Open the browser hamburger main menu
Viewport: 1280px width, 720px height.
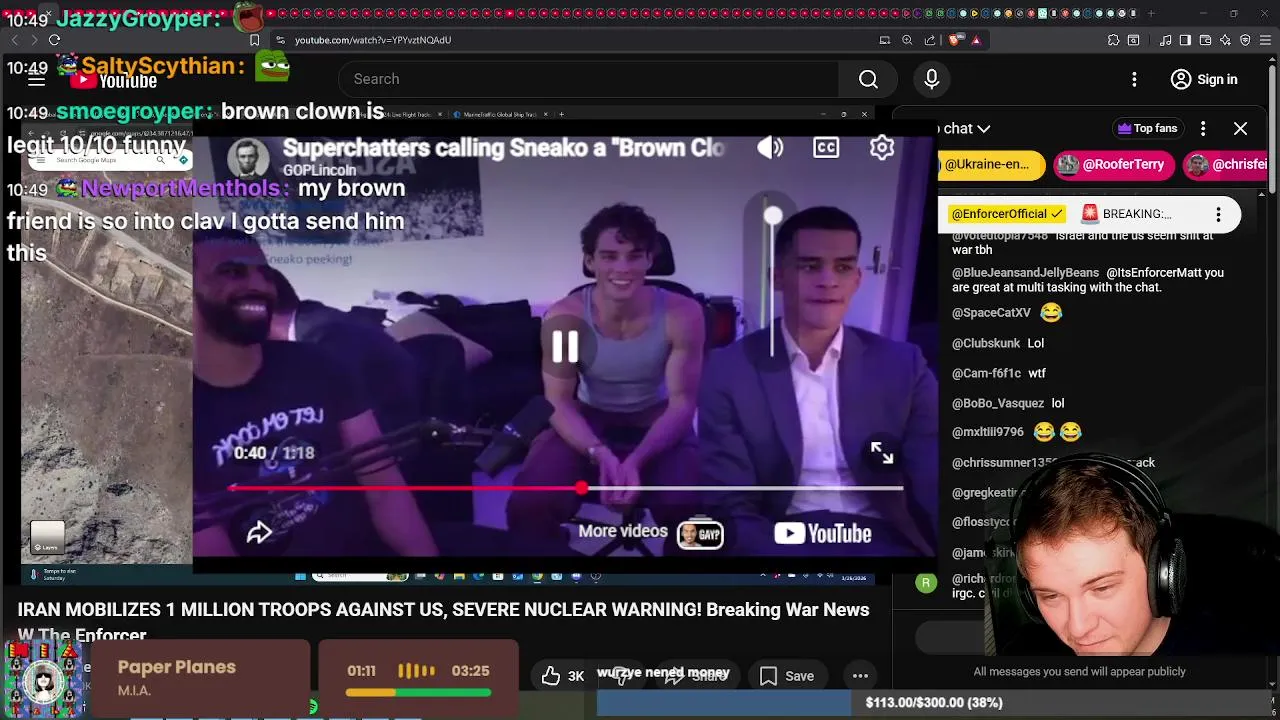[x=1265, y=40]
